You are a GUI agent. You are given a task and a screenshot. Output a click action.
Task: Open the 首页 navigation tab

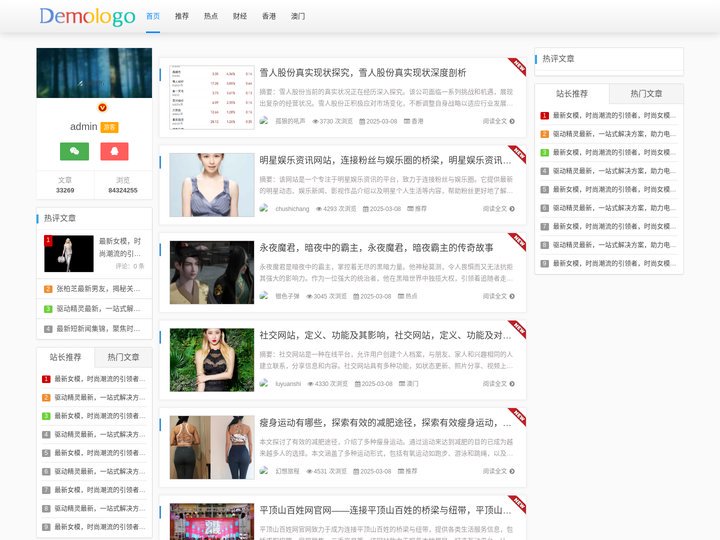(x=153, y=16)
